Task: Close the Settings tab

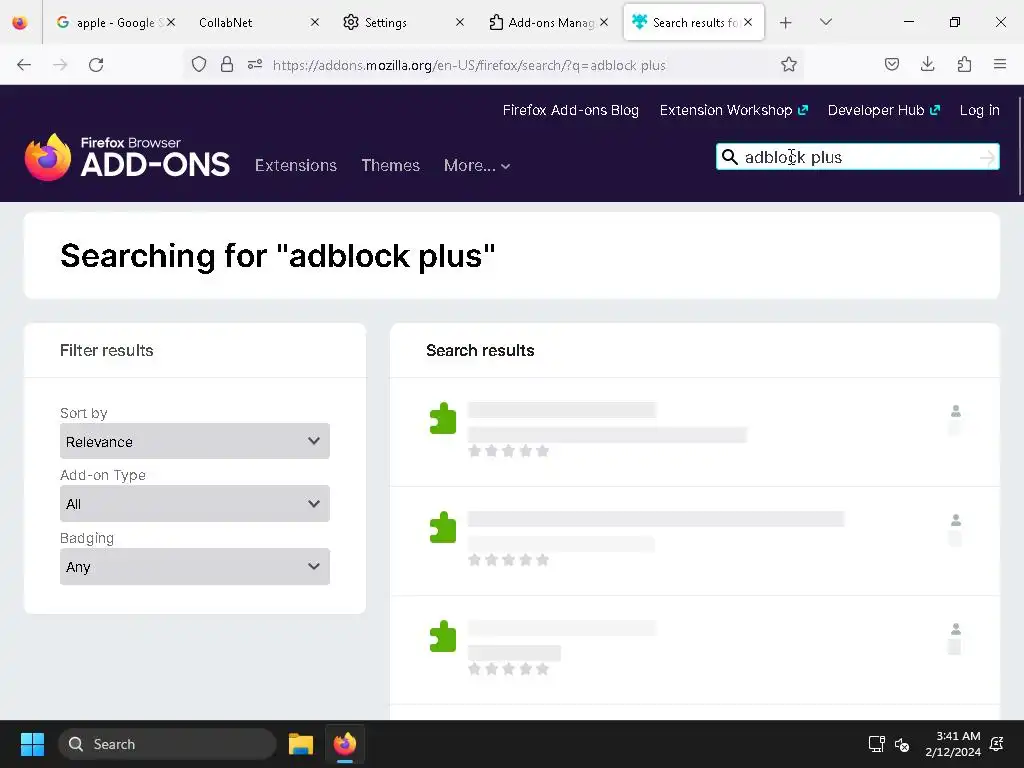Action: click(x=460, y=22)
